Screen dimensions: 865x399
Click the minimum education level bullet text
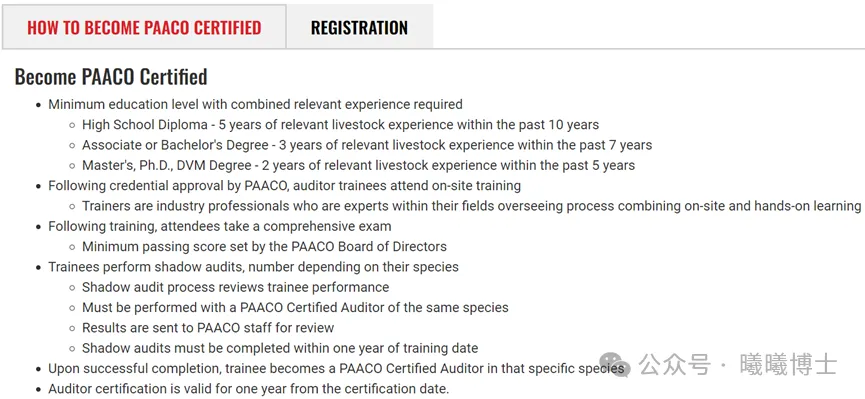(x=255, y=104)
